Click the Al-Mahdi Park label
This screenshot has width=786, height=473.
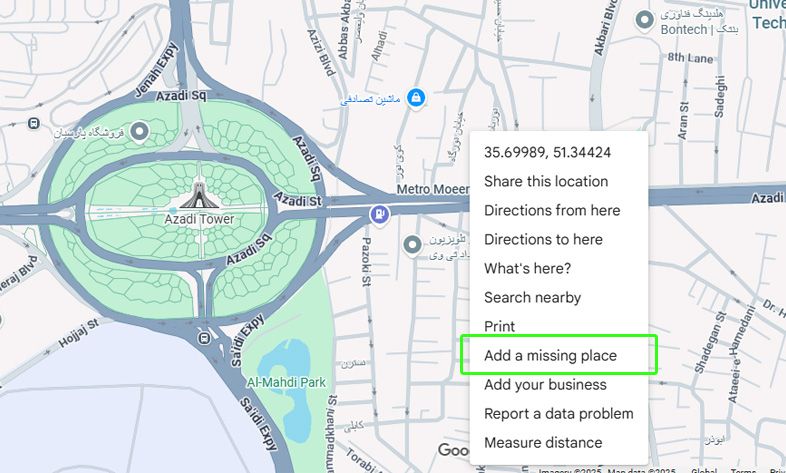[286, 382]
